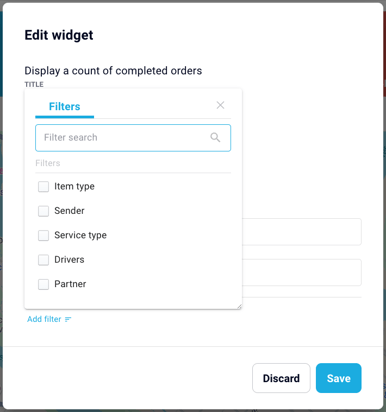Click the Partner label text
386x412 pixels.
coord(70,284)
